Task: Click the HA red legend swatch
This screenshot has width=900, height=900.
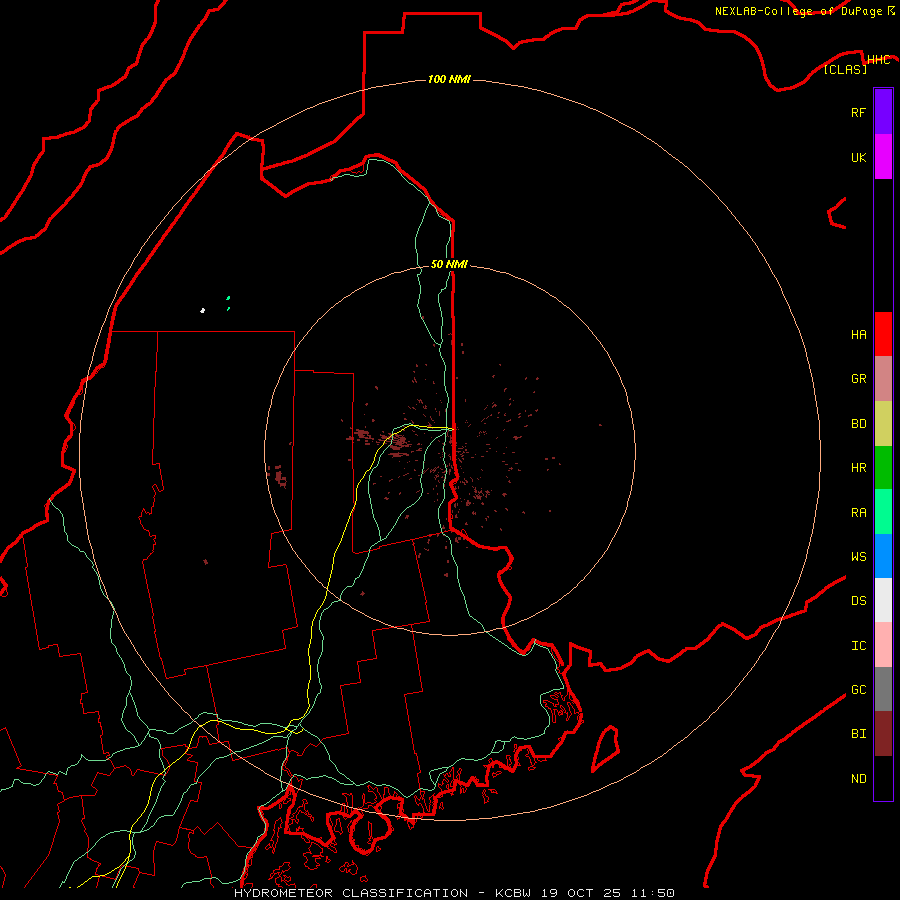Action: coord(883,334)
